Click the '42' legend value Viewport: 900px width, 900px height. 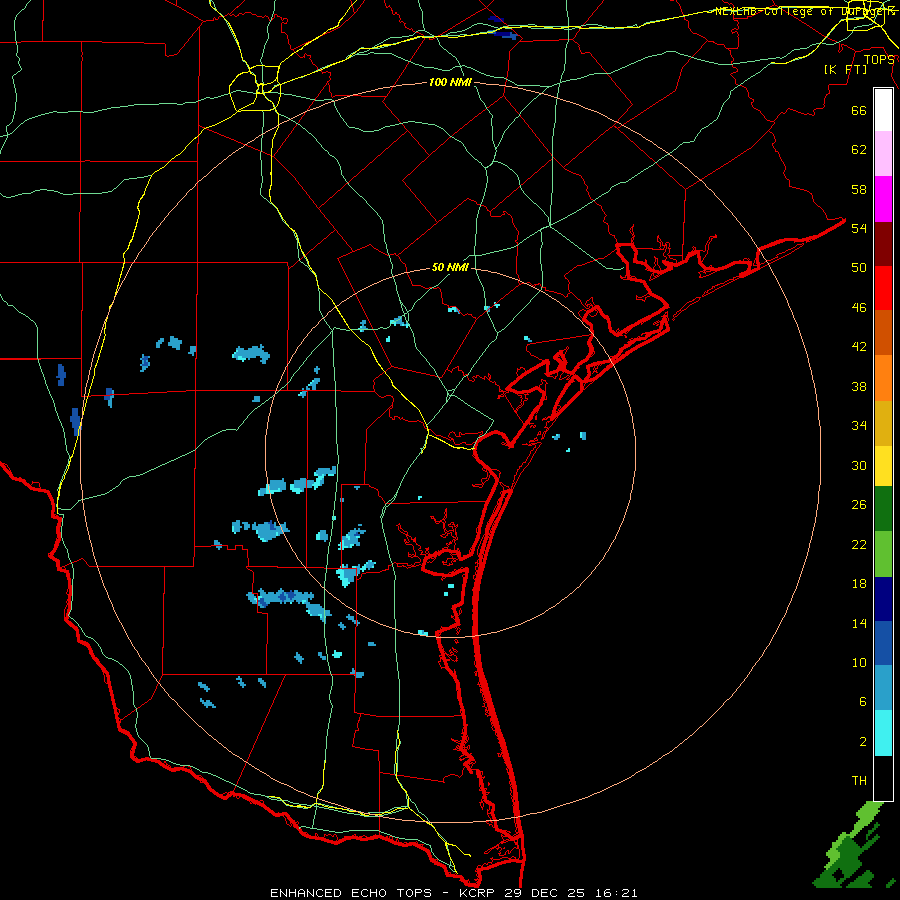(x=859, y=347)
